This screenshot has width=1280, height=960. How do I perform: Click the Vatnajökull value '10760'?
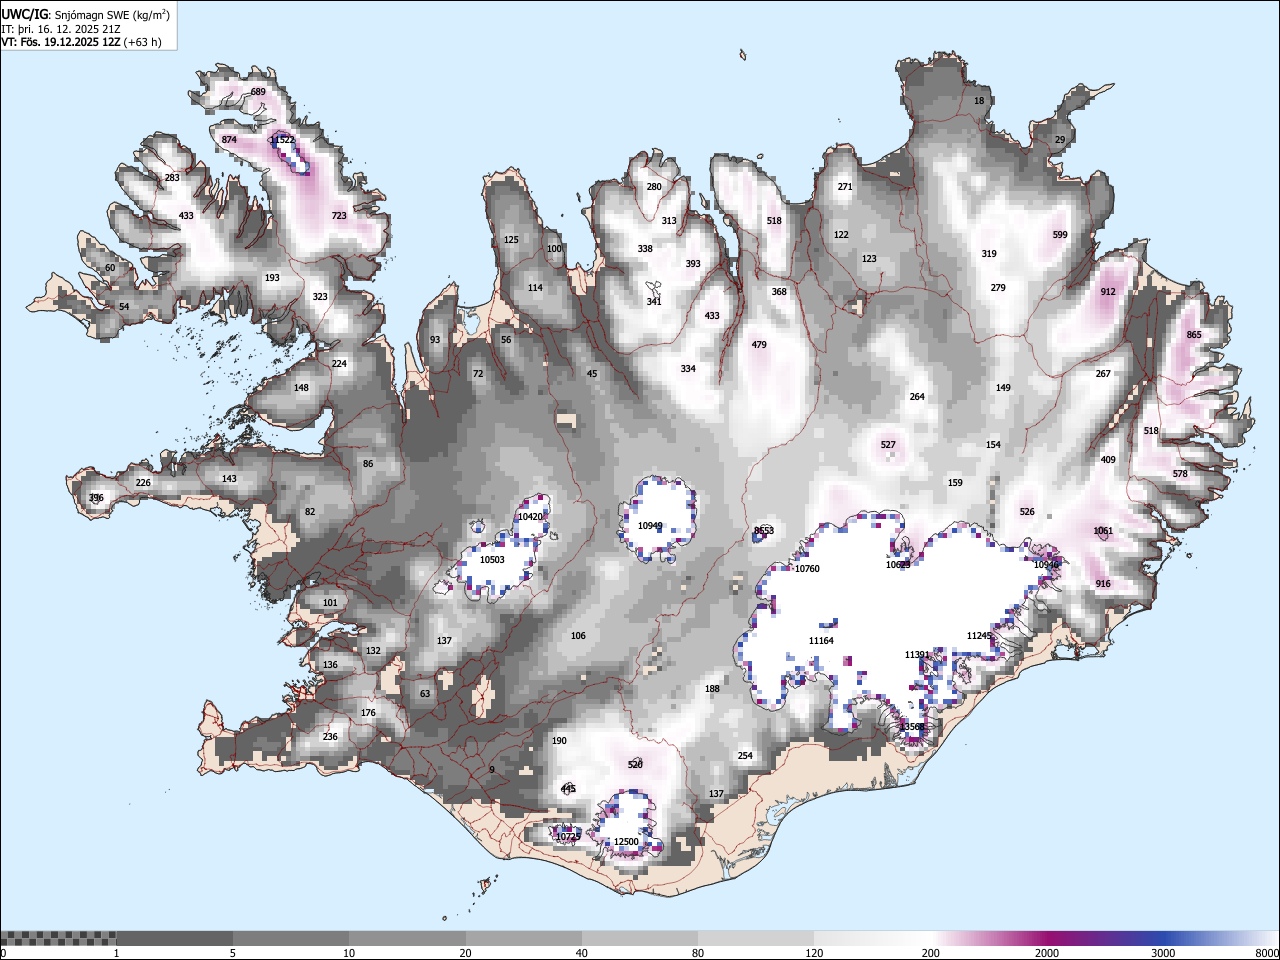pyautogui.click(x=807, y=569)
